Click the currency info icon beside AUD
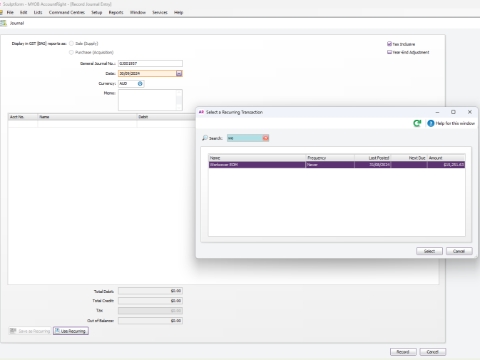Viewport: 480px width, 360px height. [140, 84]
